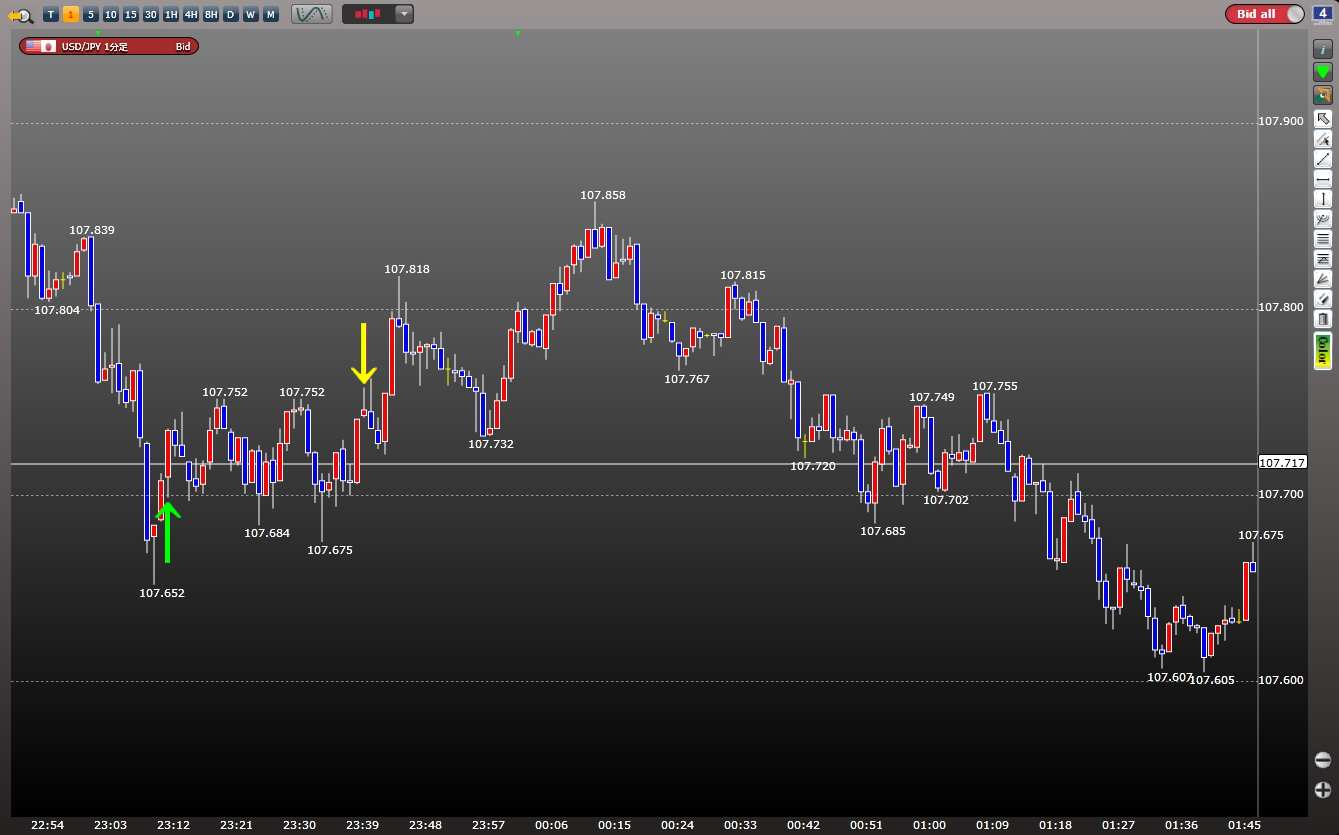Screen dimensions: 1339x835
Task: Click the 01:00 time axis label
Action: pos(930,825)
